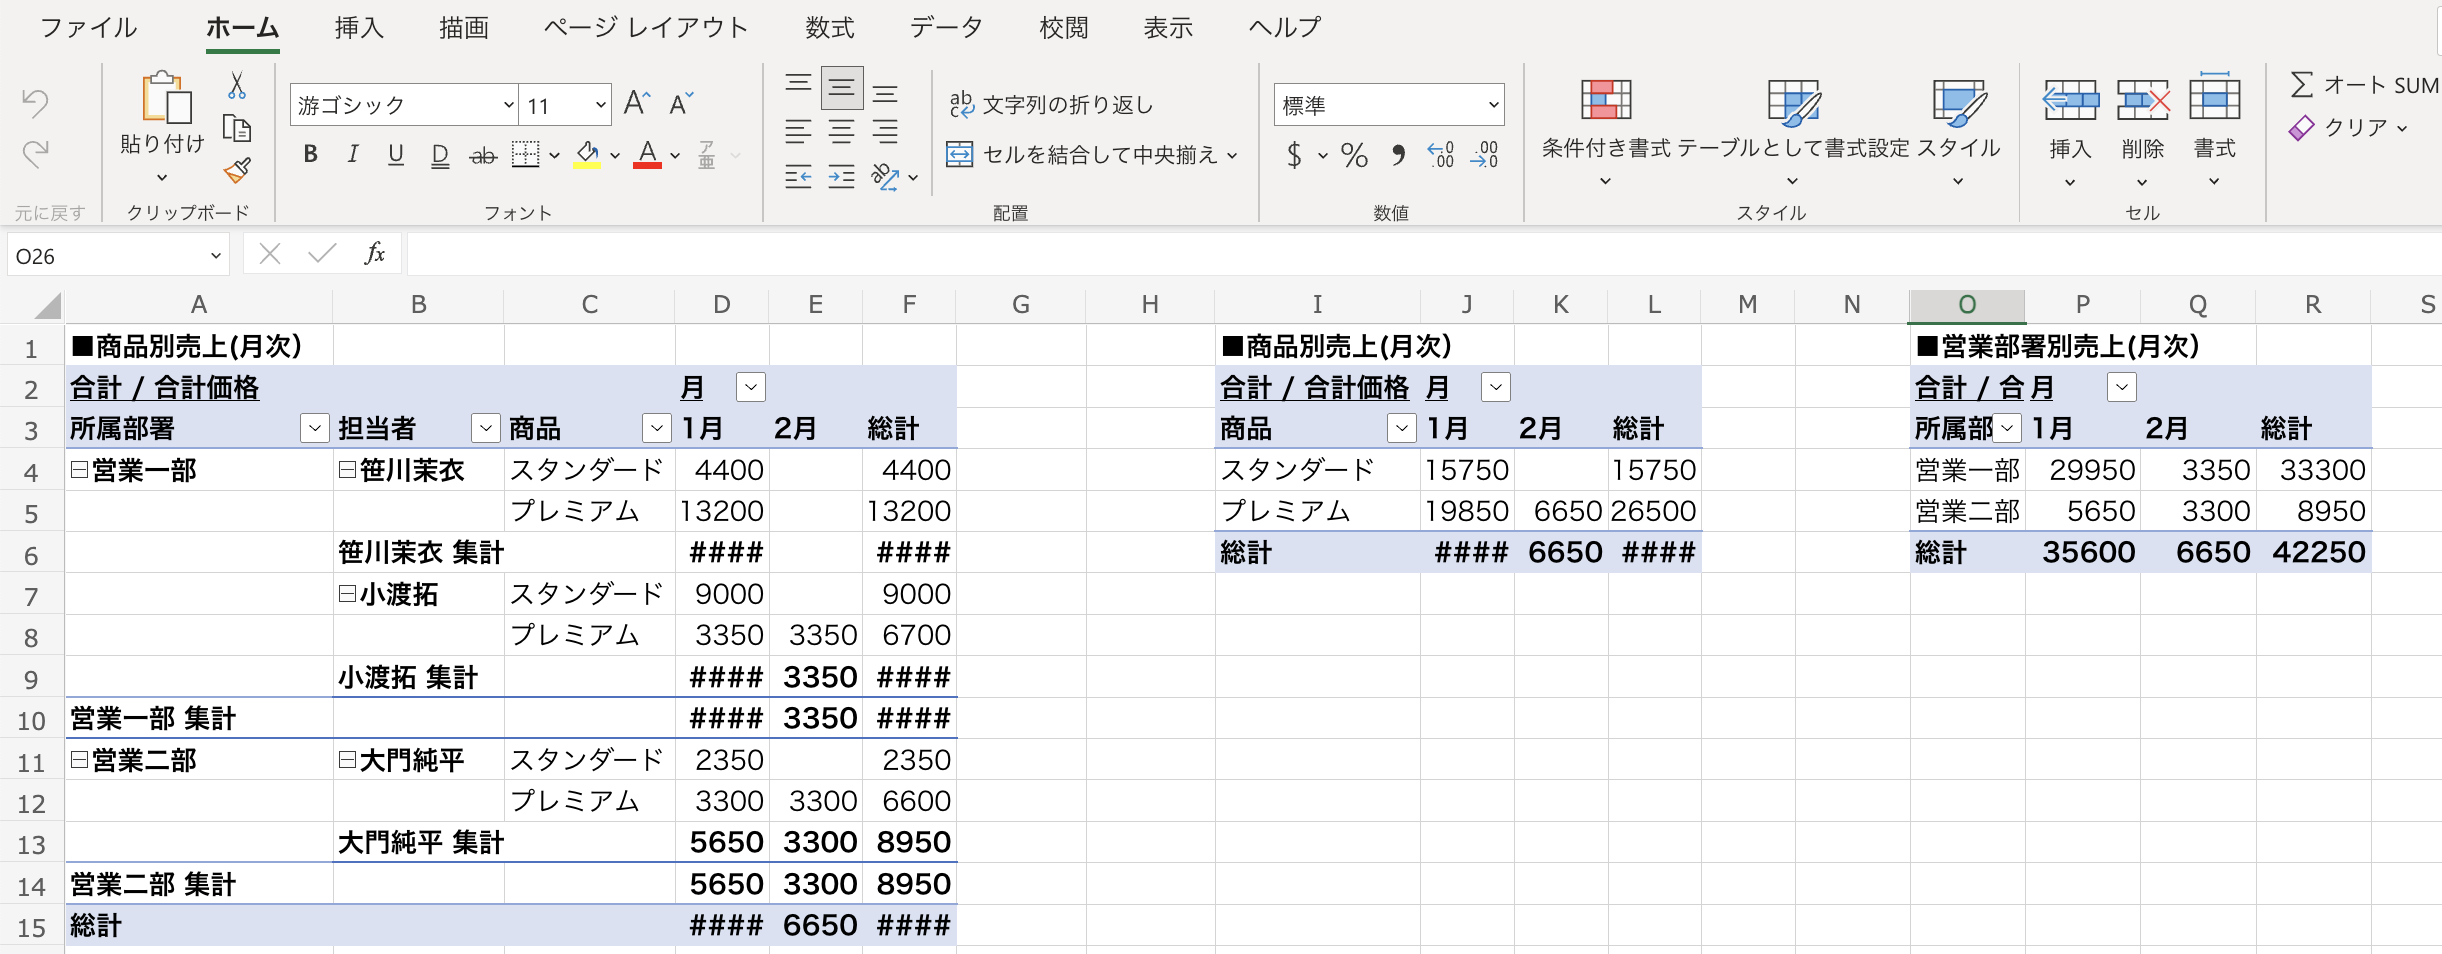Screen dimensions: 2442x954
Task: Open 月 filter dropdown in column D
Action: coord(751,387)
